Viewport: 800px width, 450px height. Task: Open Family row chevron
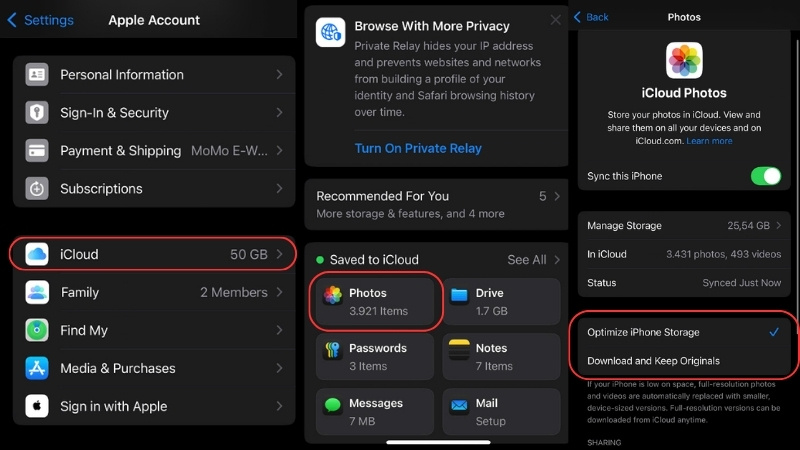point(280,292)
